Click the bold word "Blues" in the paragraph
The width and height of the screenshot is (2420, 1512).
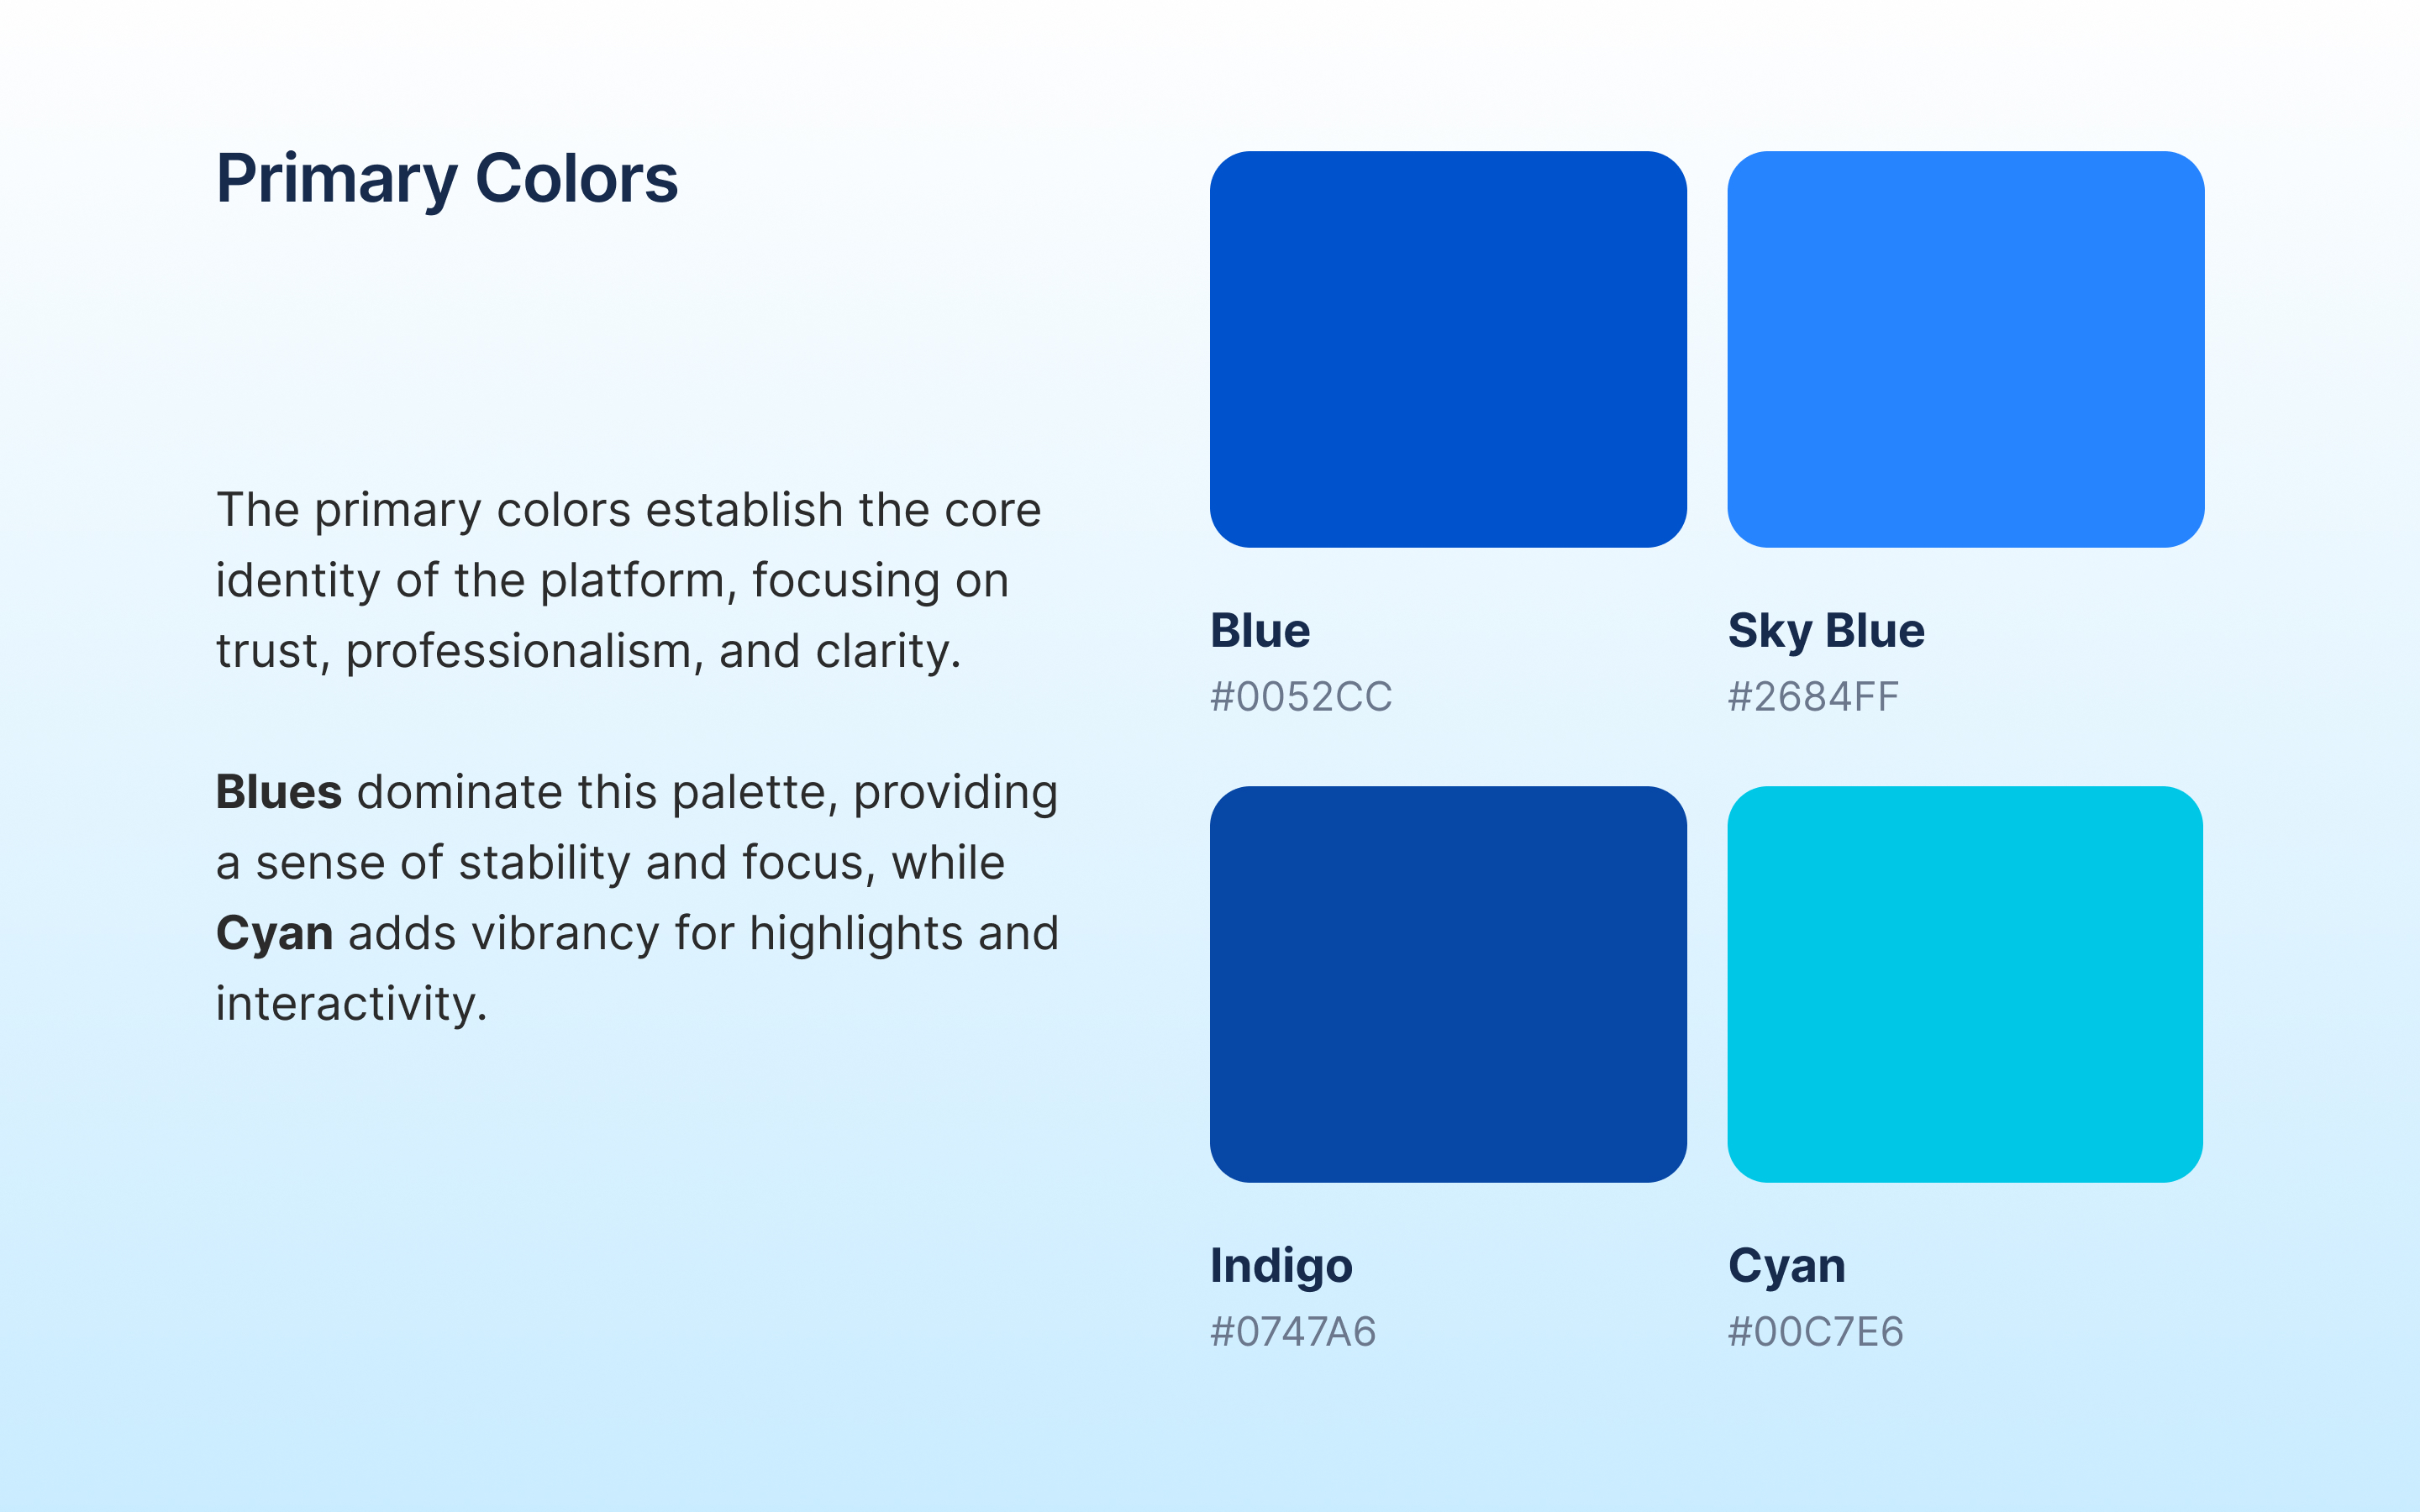(279, 792)
